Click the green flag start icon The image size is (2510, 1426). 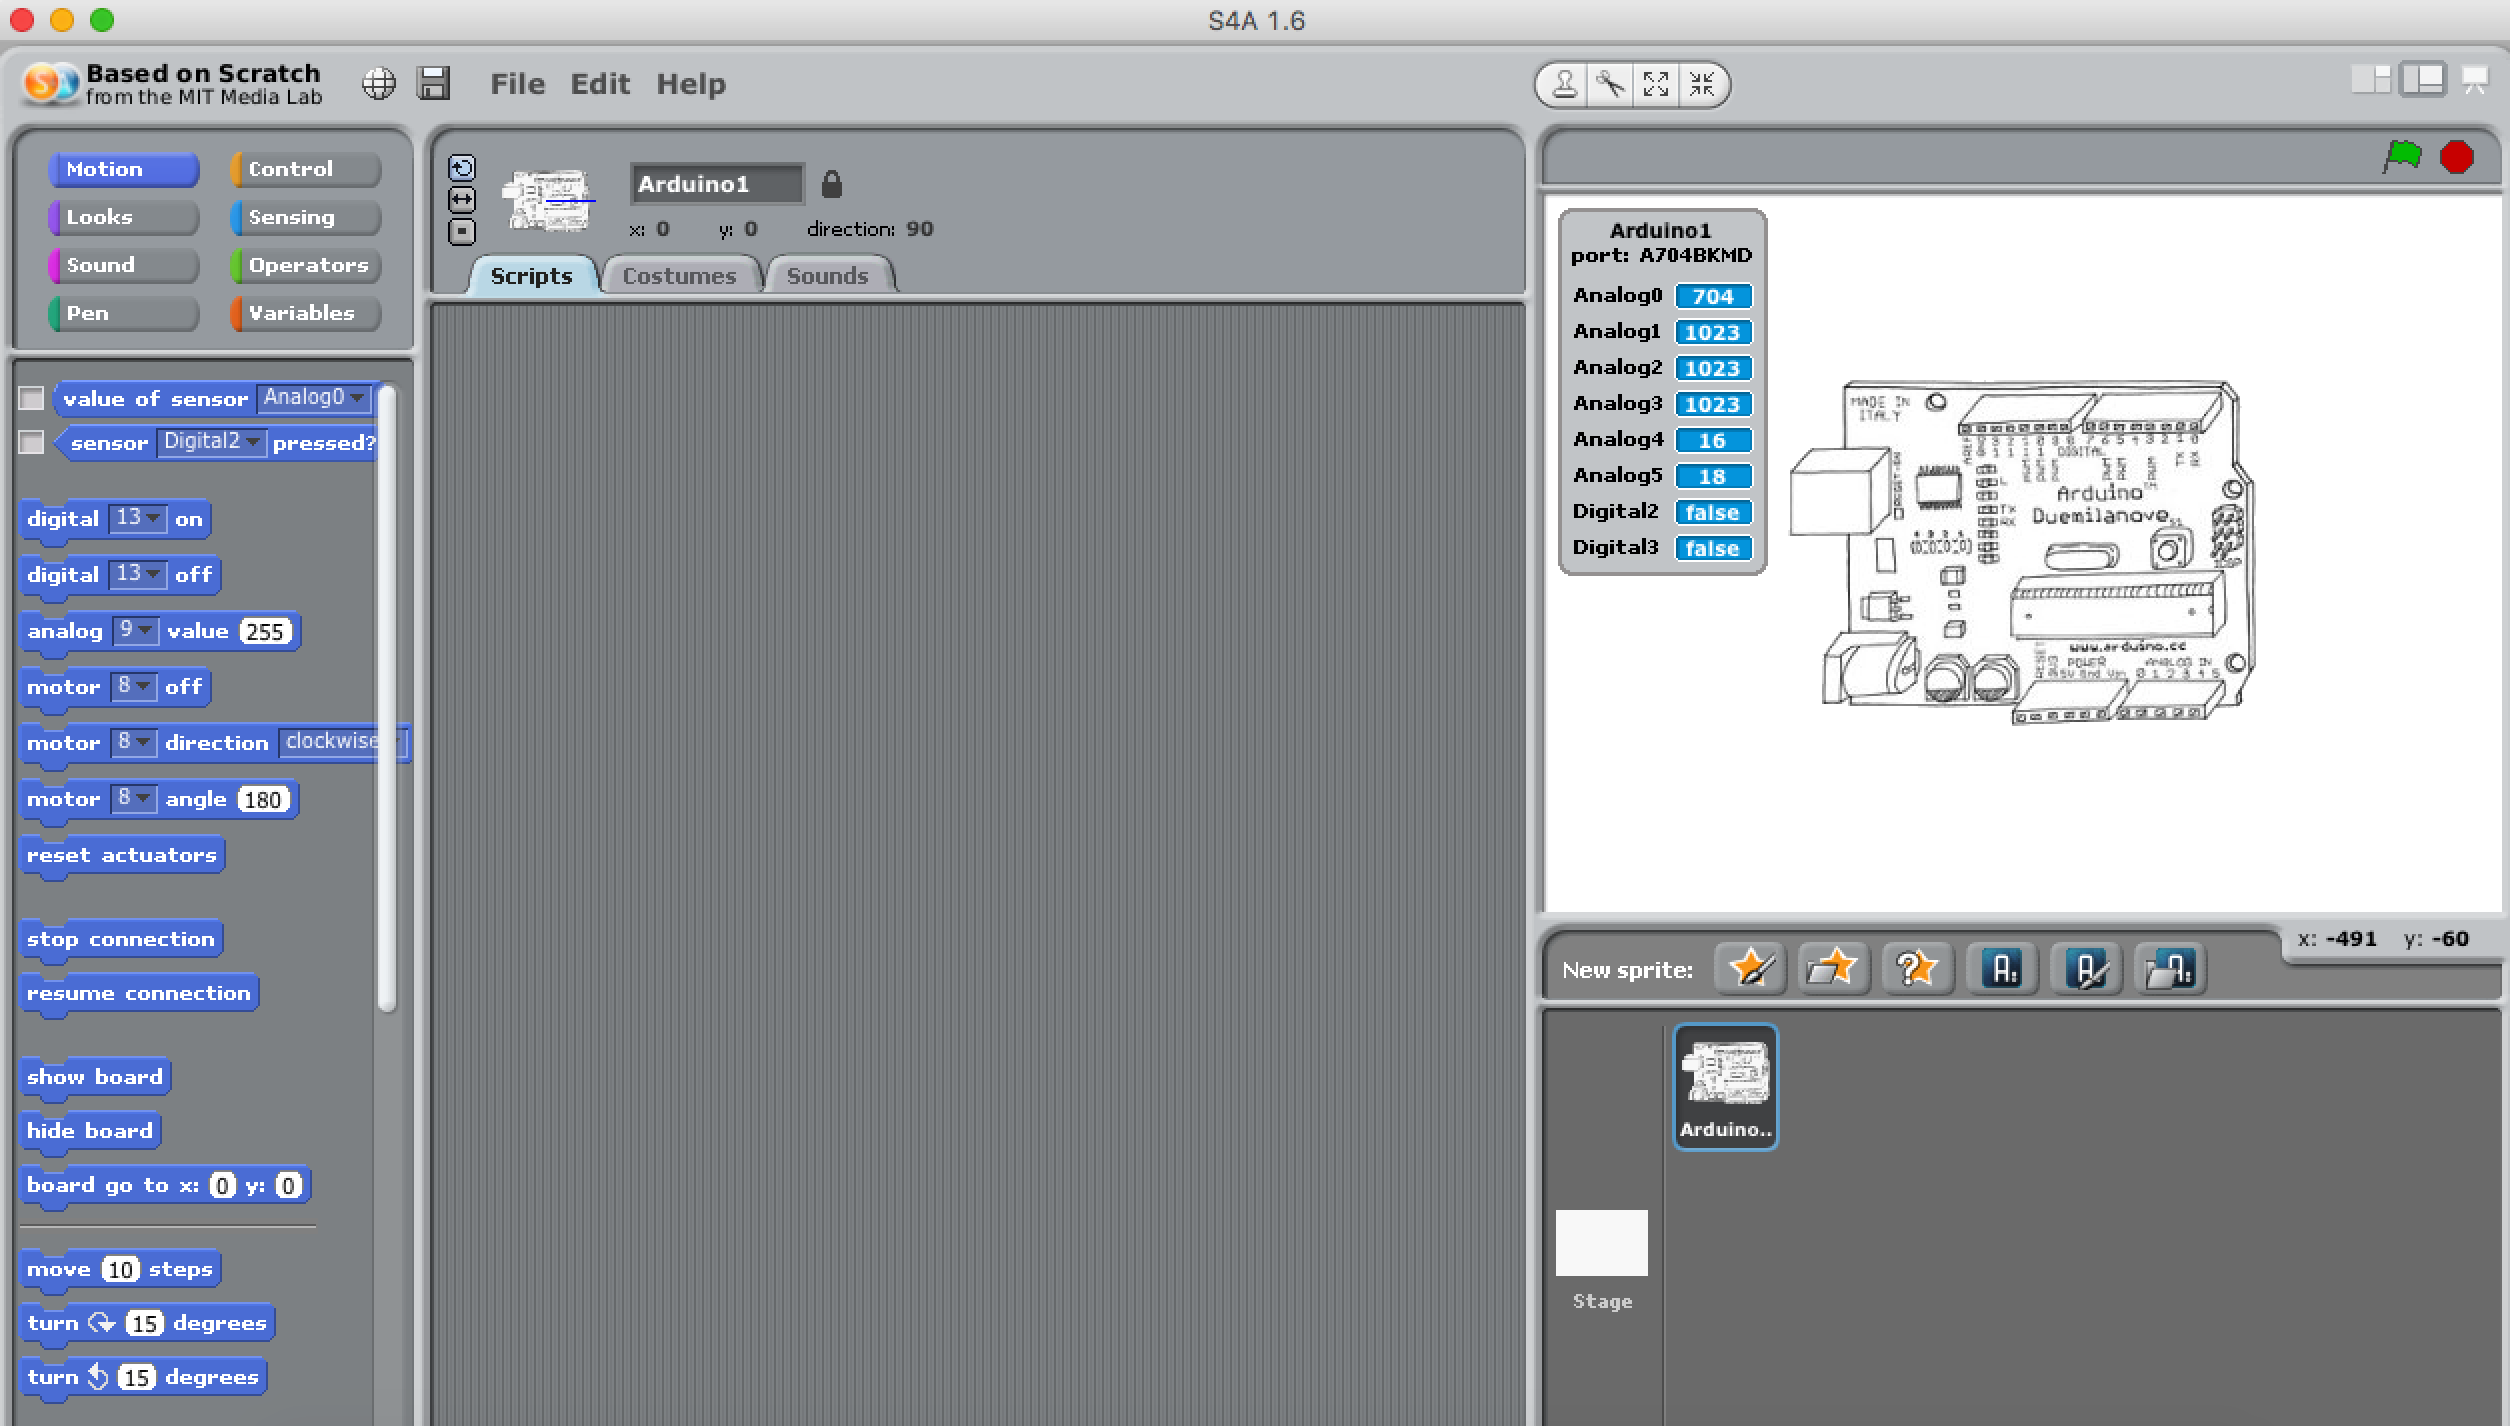coord(2402,157)
